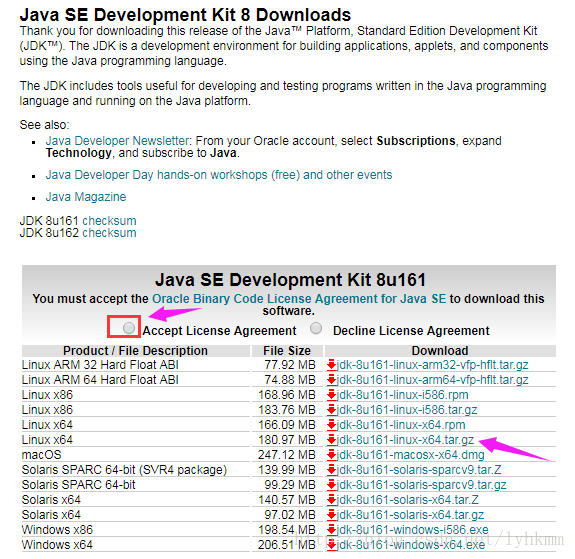Open the JDK 8u161 checksum link
This screenshot has width=575, height=559.
[109, 221]
